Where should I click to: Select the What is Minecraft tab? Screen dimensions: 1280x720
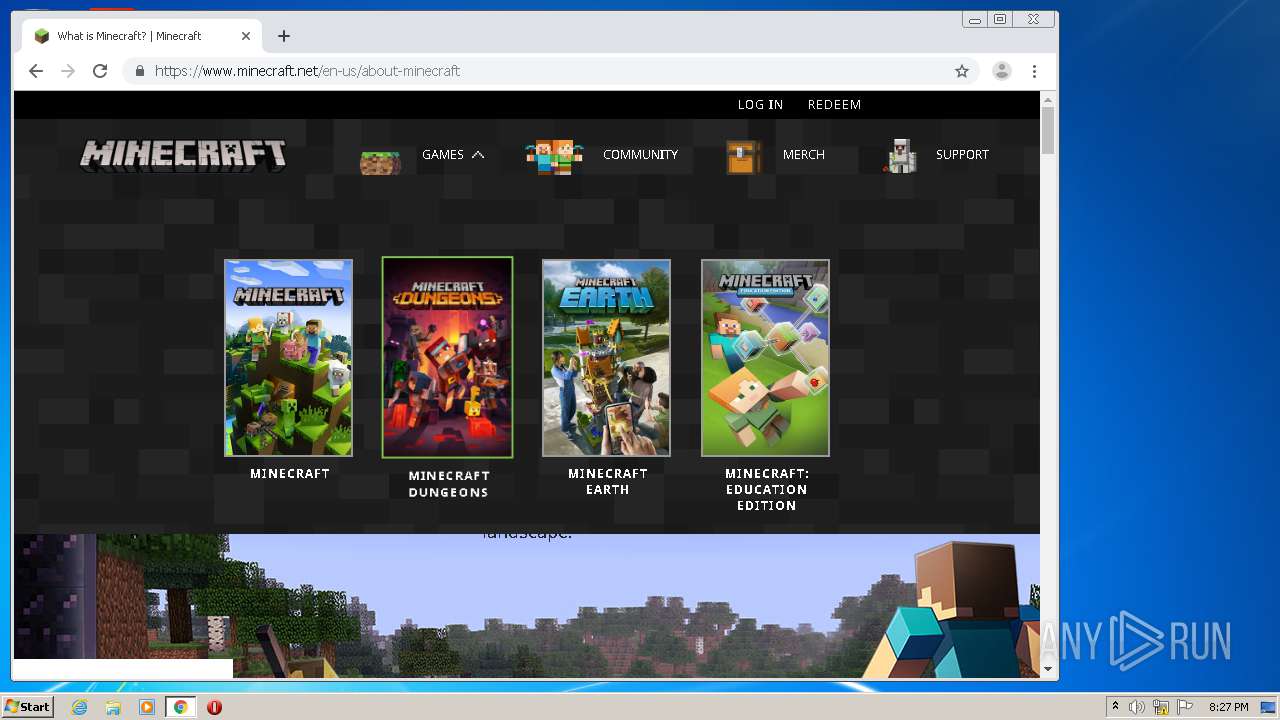click(x=141, y=36)
